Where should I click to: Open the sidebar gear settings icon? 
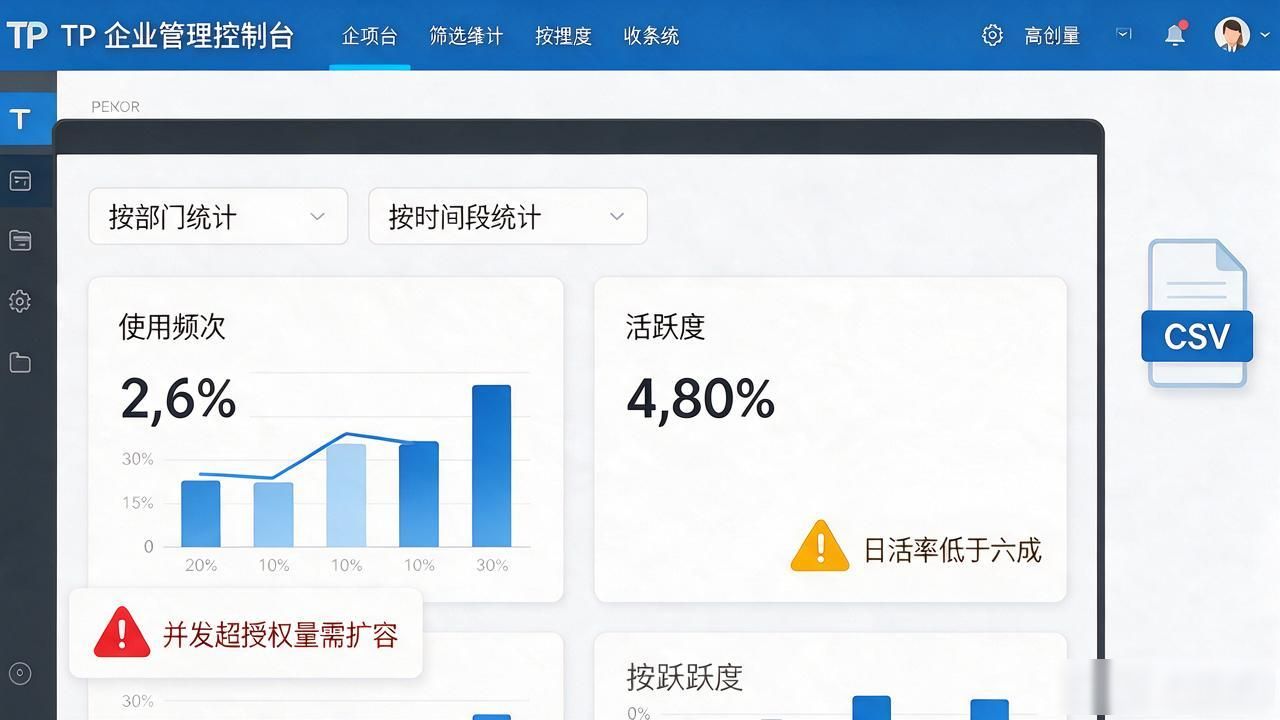[x=20, y=301]
